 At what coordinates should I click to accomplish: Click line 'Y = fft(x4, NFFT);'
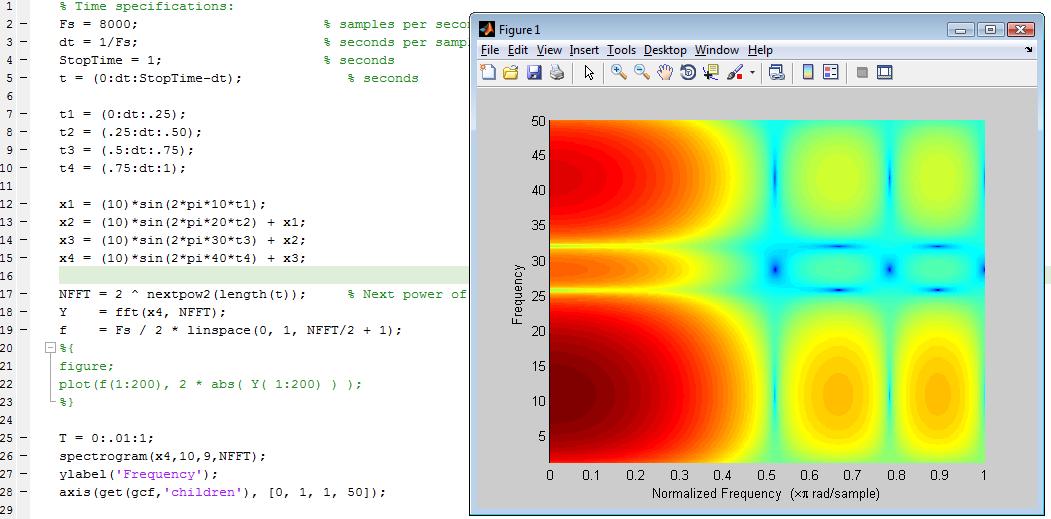click(142, 312)
